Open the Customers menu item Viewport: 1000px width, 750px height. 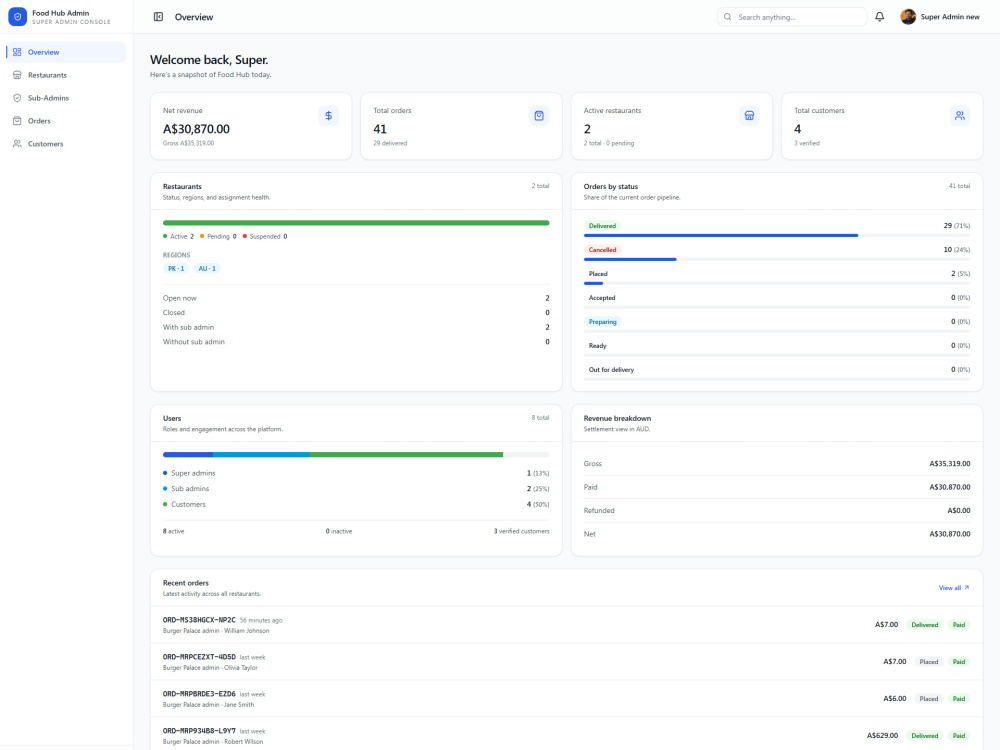66,144
